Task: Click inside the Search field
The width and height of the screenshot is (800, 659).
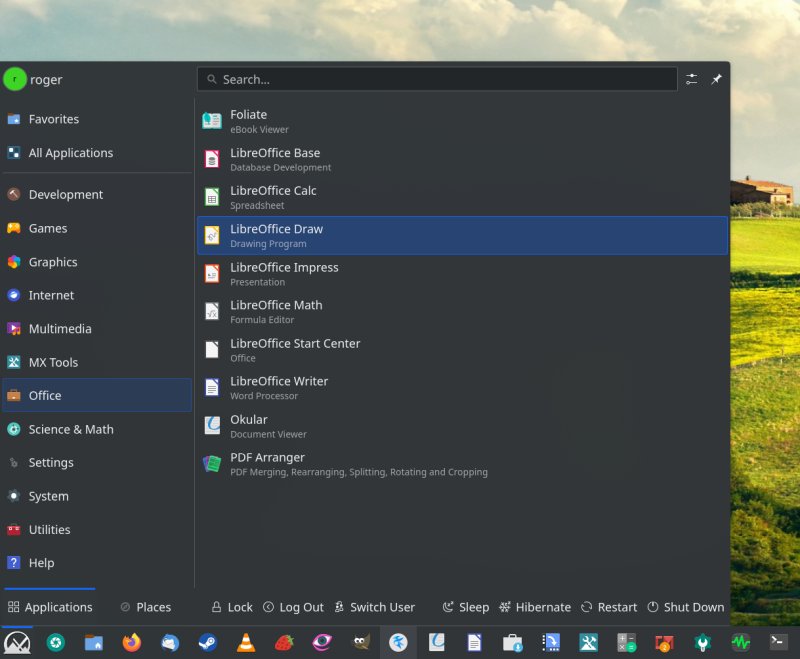Action: (x=437, y=79)
